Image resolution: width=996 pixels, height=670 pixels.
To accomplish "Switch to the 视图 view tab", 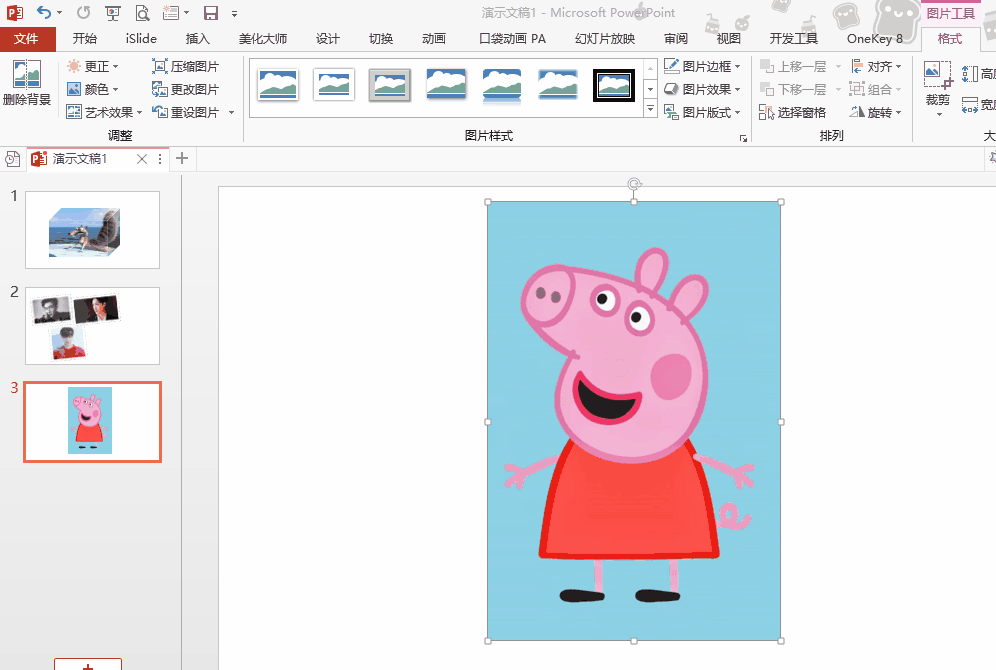I will pyautogui.click(x=729, y=39).
